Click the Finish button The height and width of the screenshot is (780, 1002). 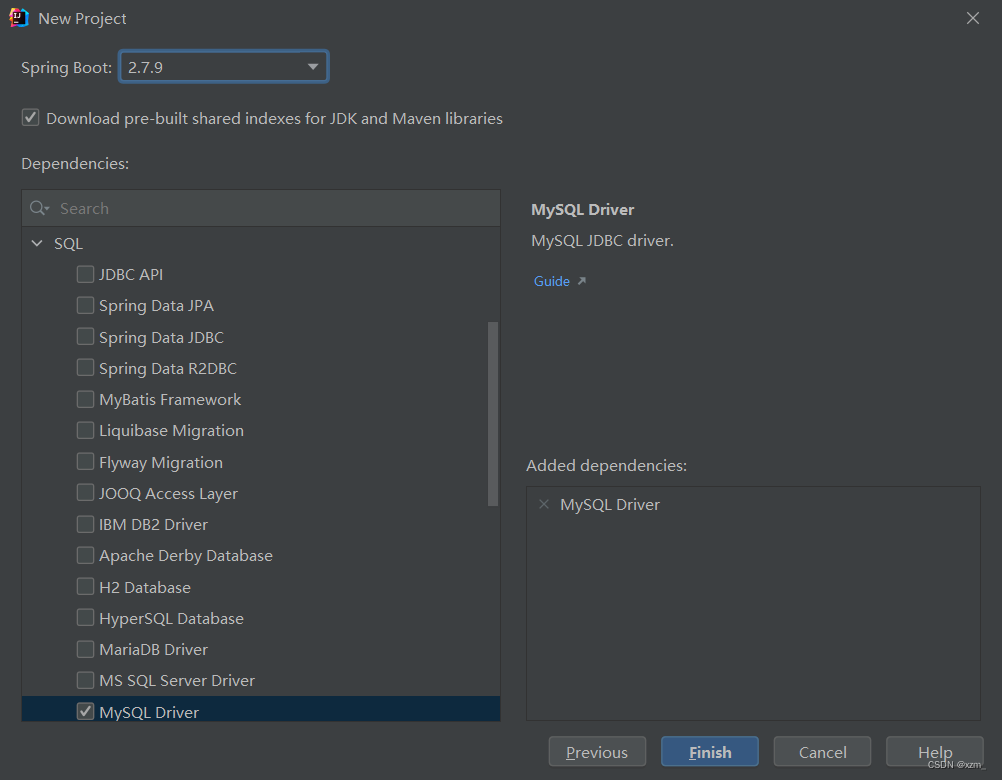tap(709, 751)
